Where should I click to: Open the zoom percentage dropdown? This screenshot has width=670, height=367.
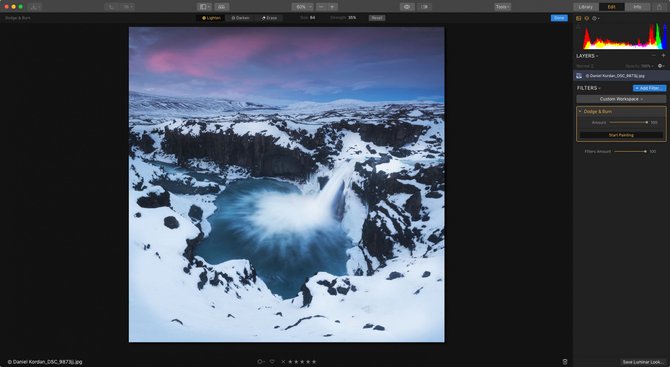[x=303, y=7]
